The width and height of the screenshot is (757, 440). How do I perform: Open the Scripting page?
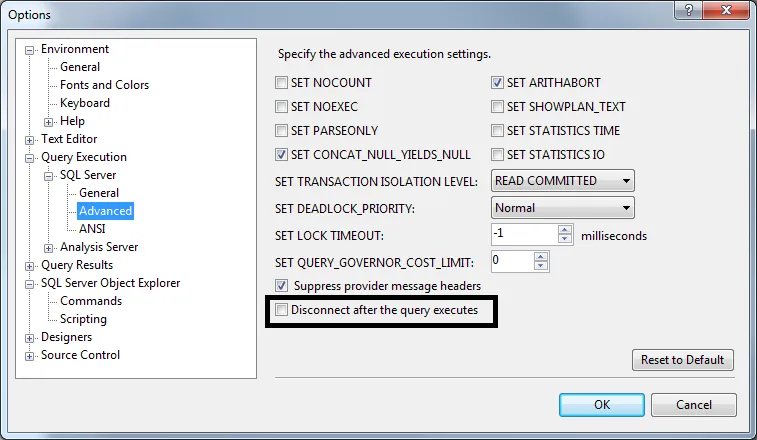(83, 319)
